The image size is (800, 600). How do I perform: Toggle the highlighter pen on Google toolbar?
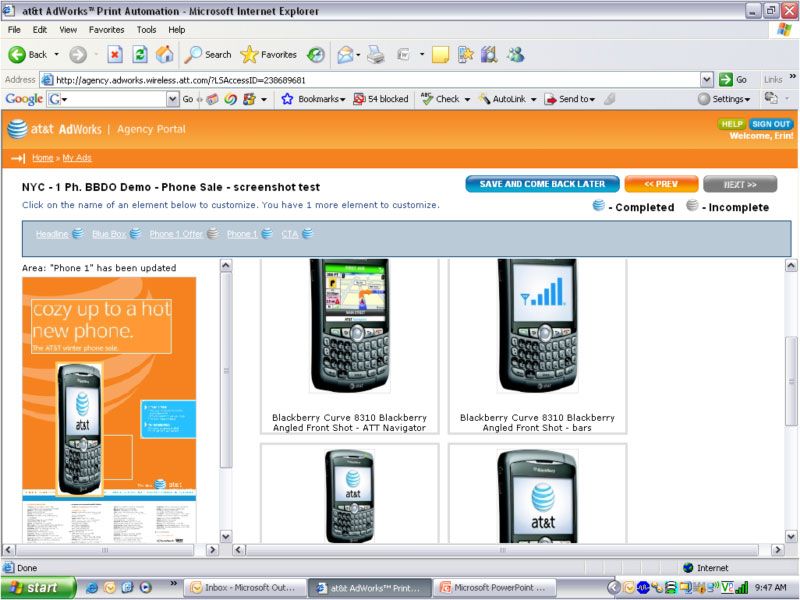610,98
